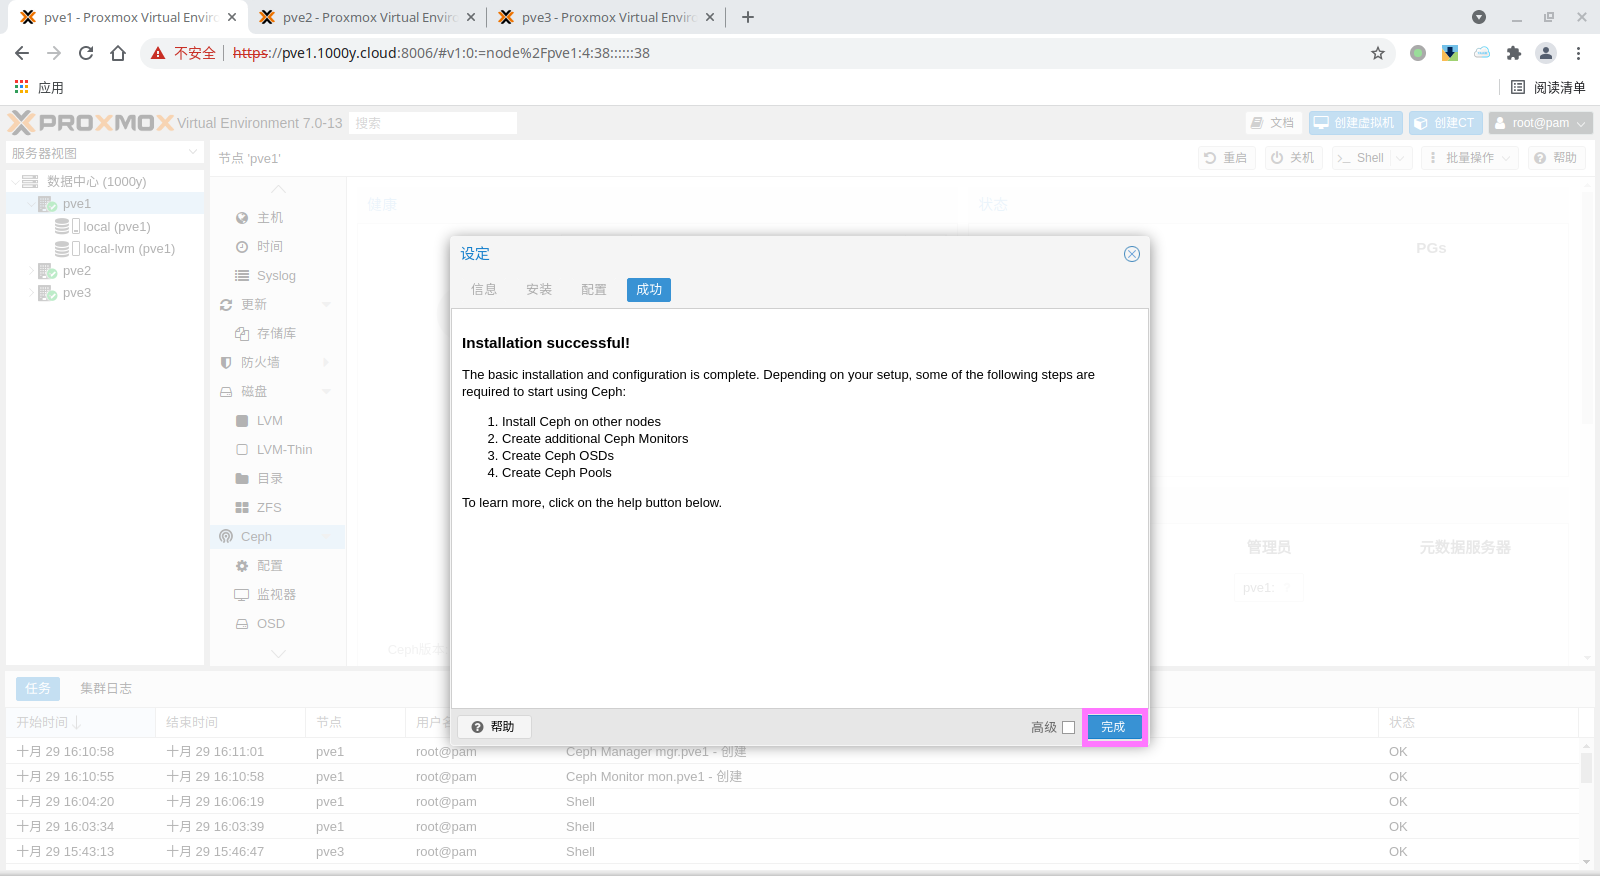The image size is (1600, 876).
Task: Switch to the pve2 browser tab
Action: point(367,17)
